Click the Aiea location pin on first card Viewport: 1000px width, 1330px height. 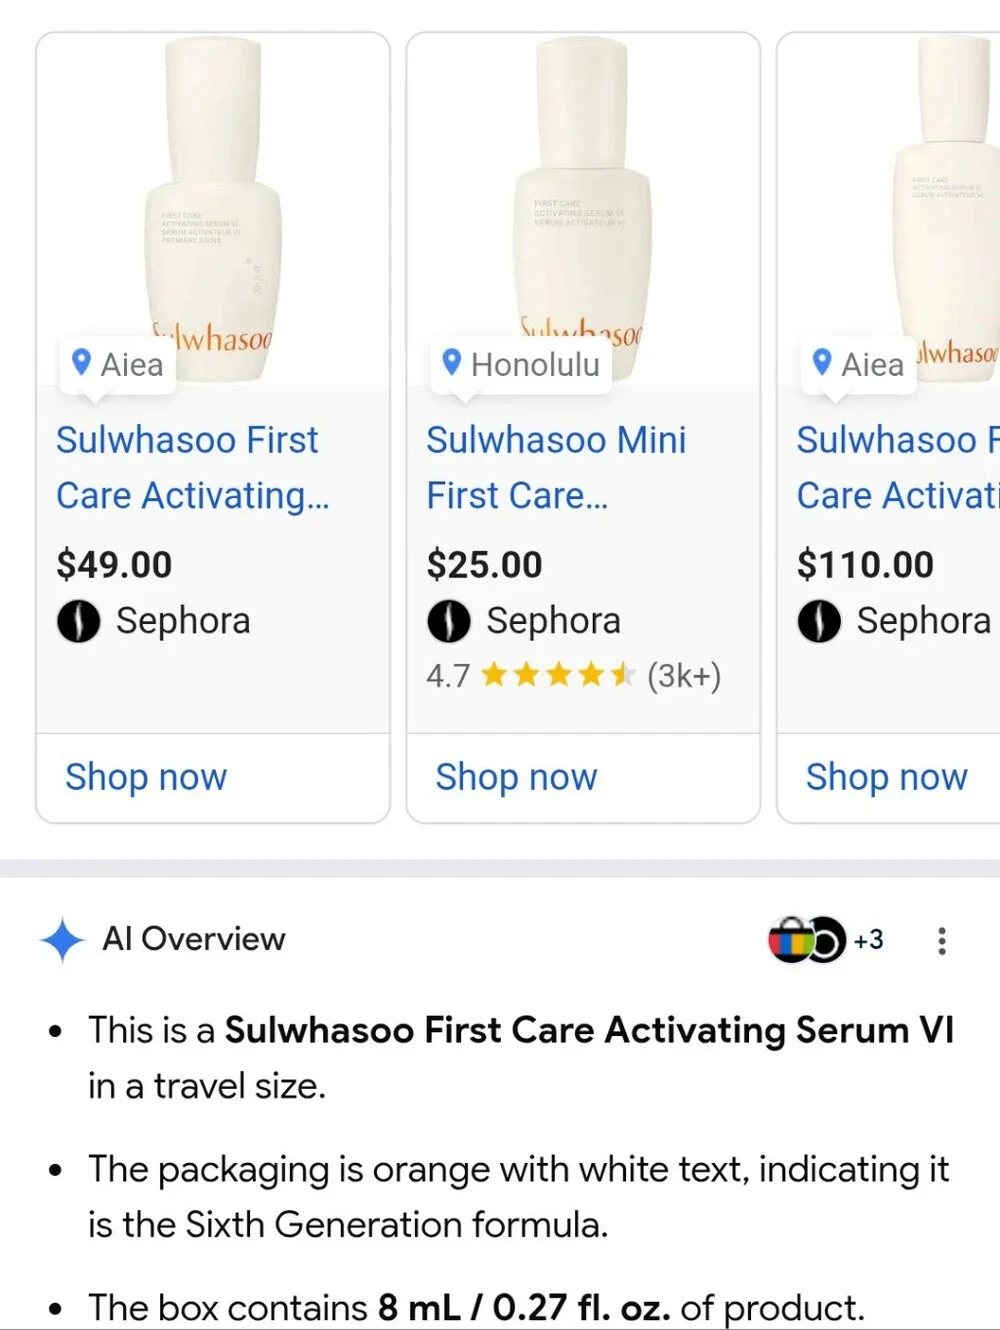(x=82, y=361)
